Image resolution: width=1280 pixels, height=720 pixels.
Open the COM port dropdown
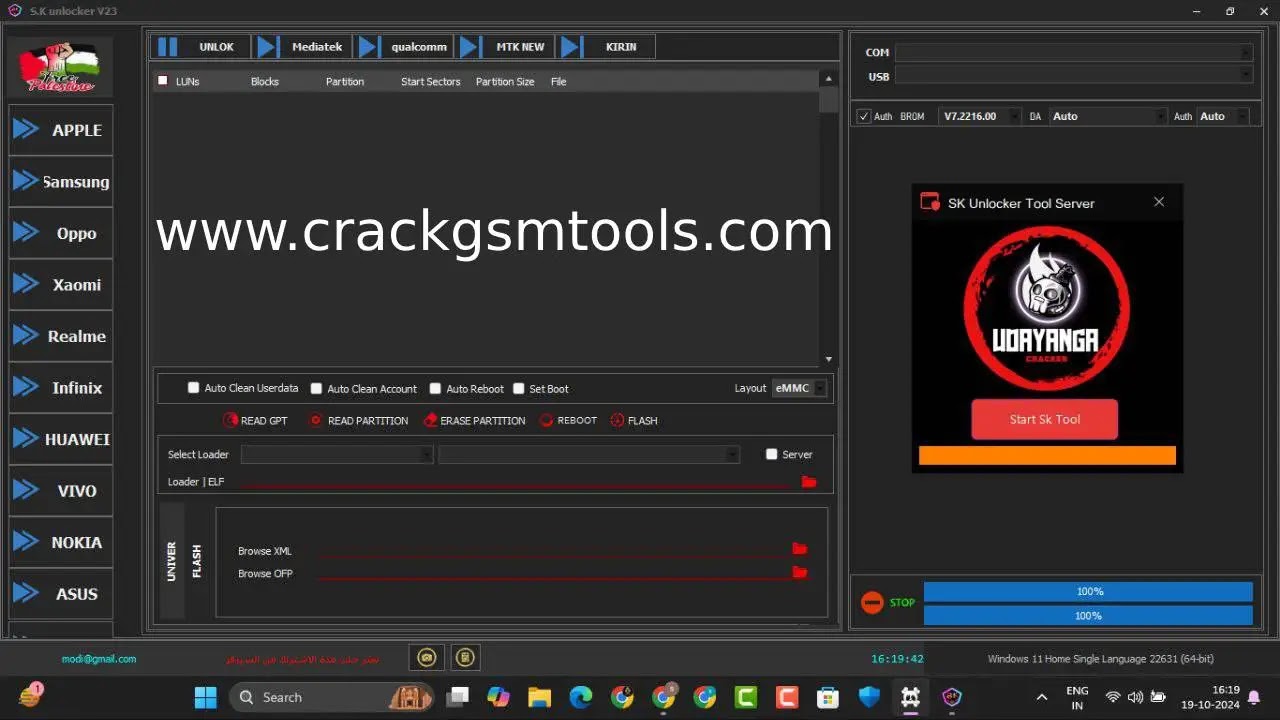[x=1073, y=53]
